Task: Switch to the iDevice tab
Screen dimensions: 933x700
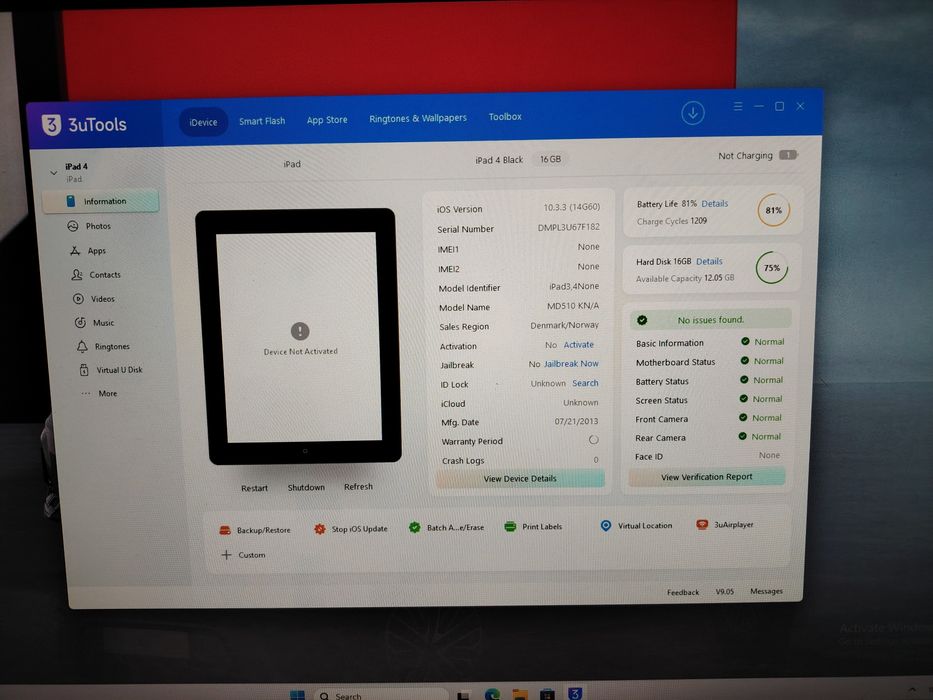Action: pyautogui.click(x=203, y=122)
